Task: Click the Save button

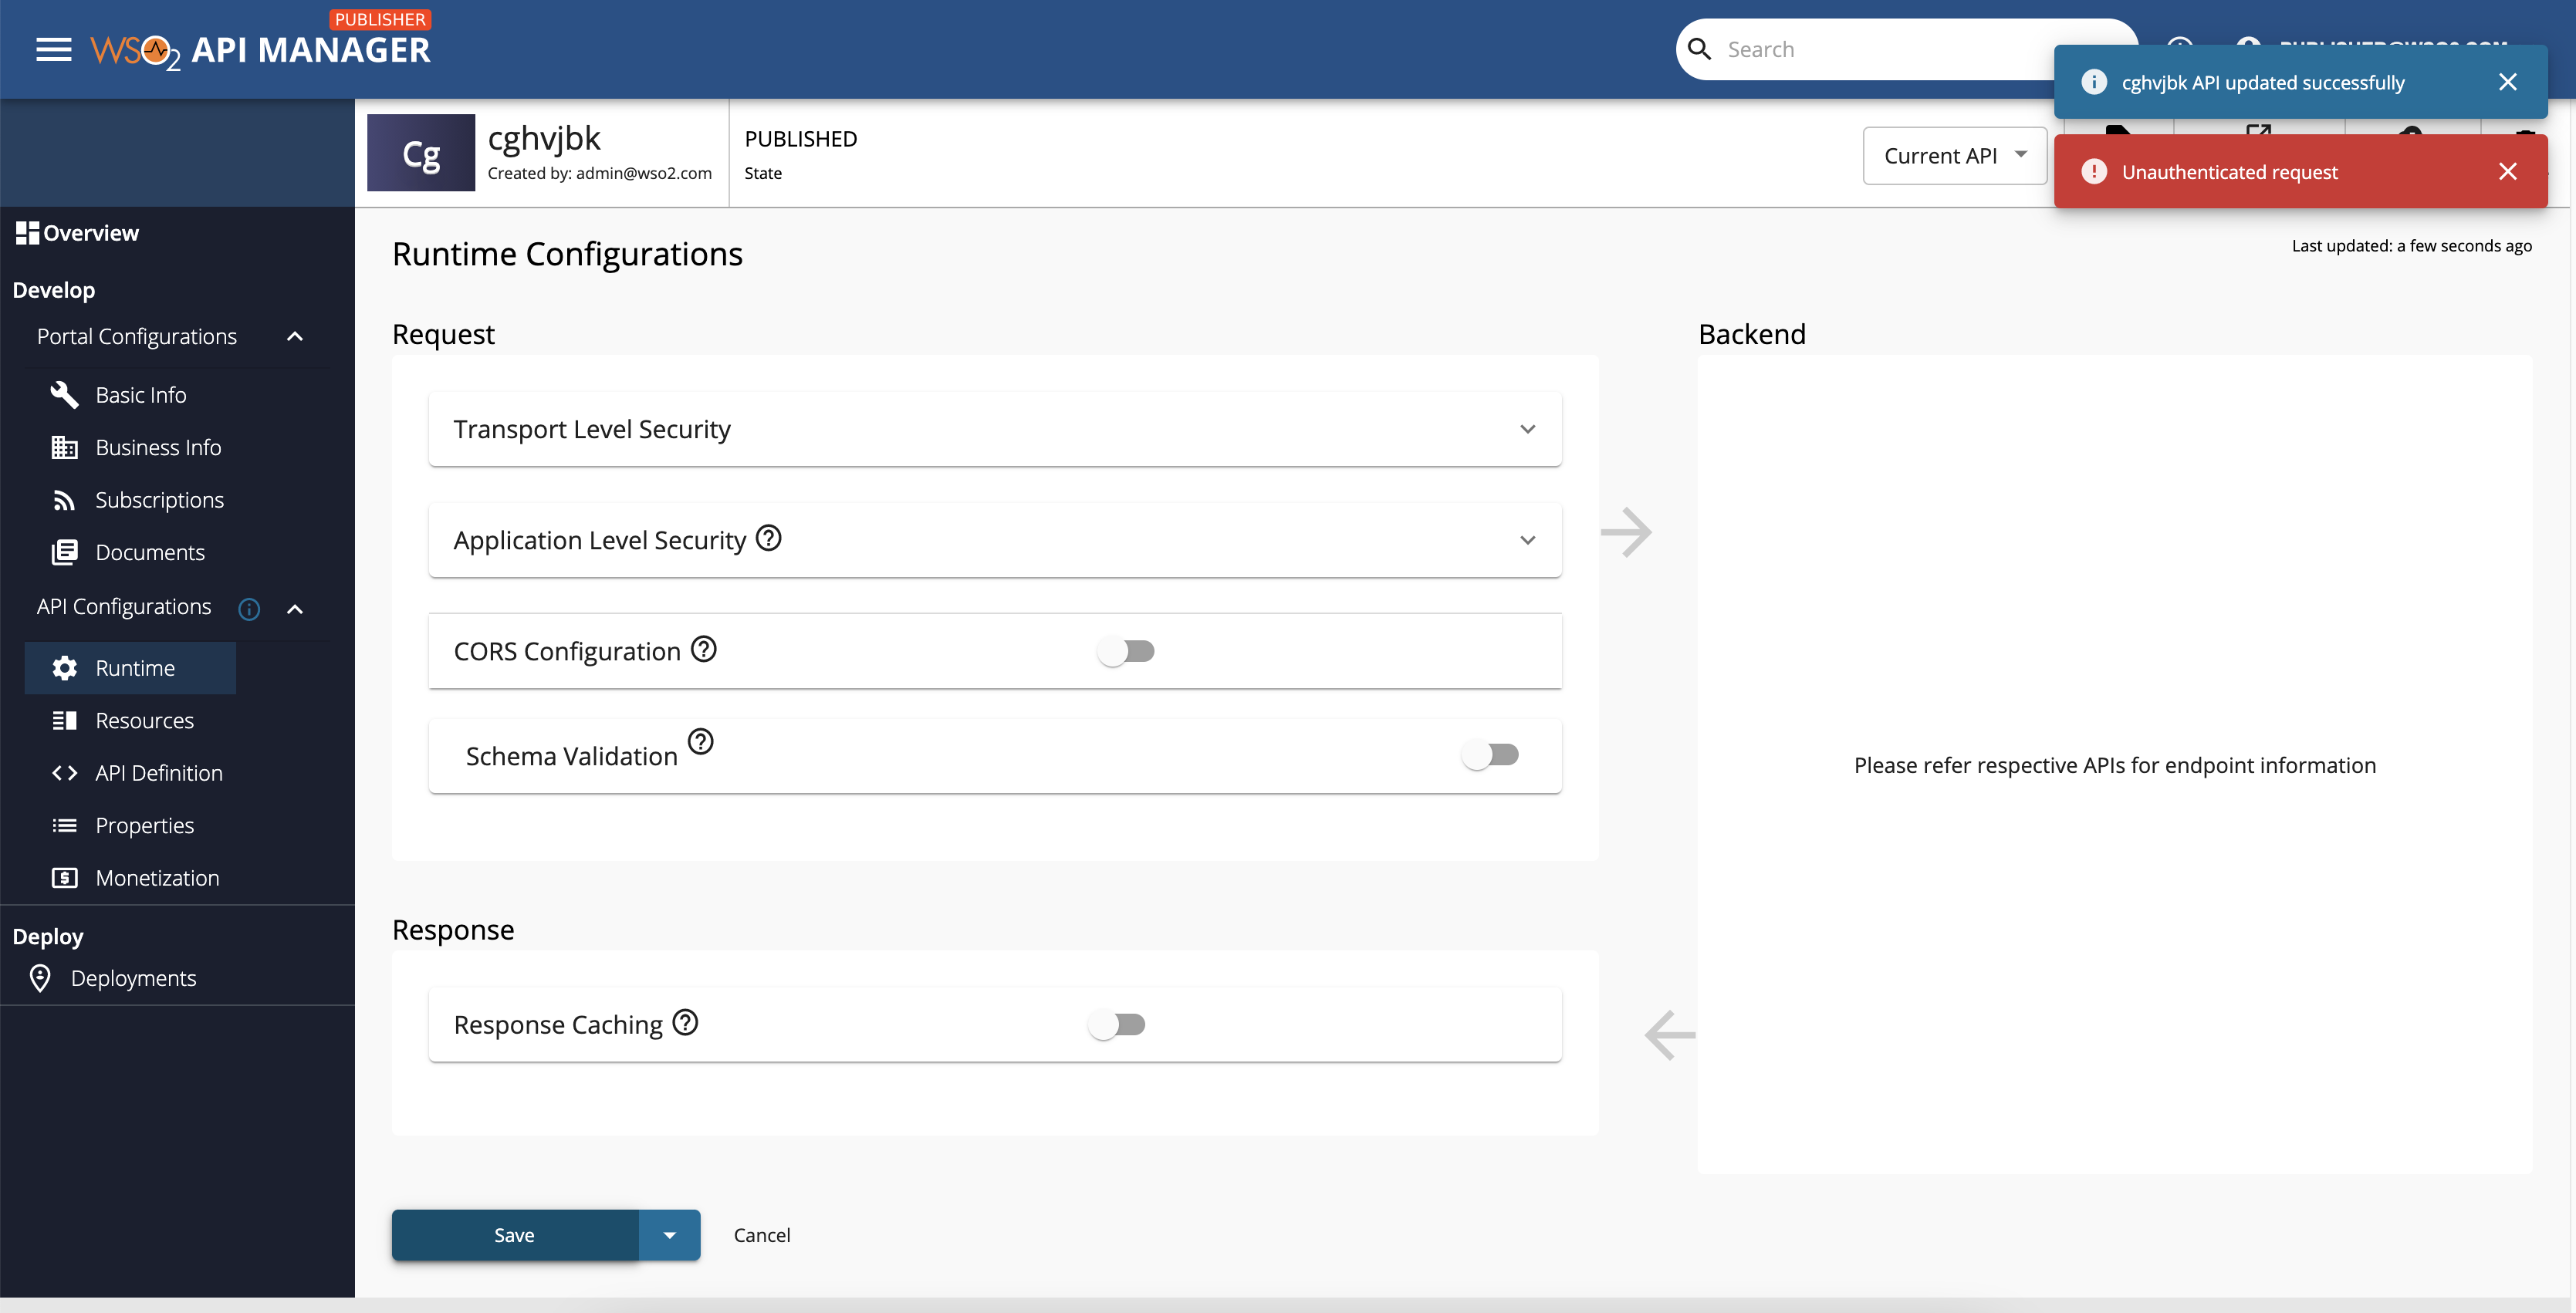Action: [x=514, y=1235]
